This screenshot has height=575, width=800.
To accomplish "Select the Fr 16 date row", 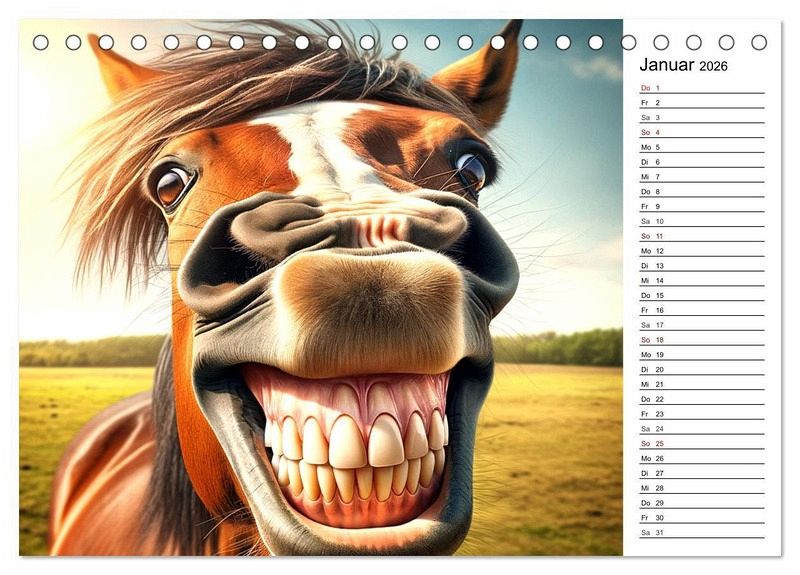I will coord(701,310).
